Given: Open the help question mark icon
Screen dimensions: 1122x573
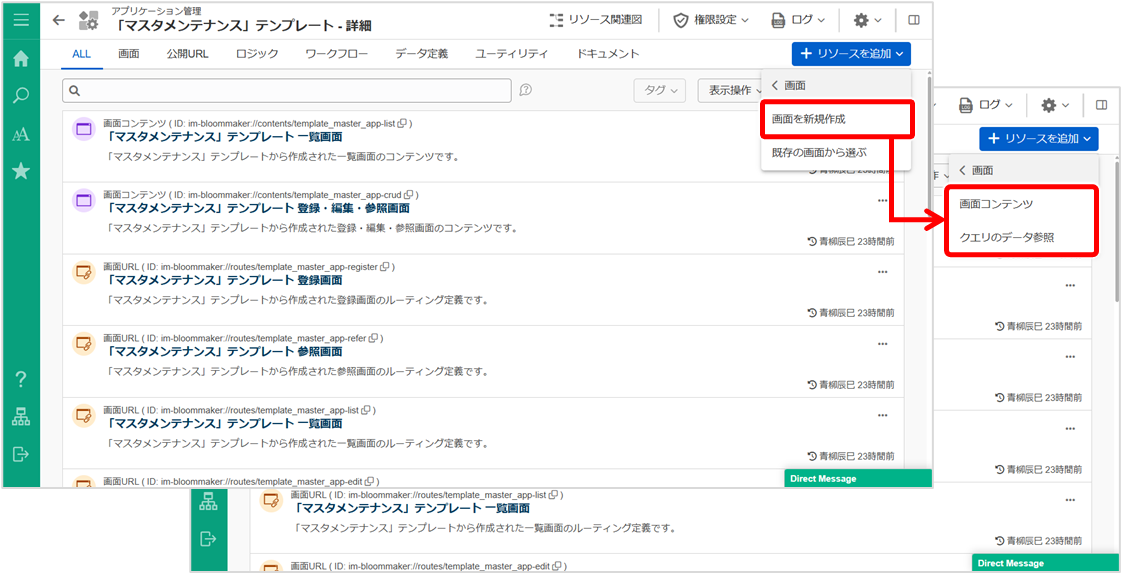Looking at the screenshot, I should coord(21,379).
